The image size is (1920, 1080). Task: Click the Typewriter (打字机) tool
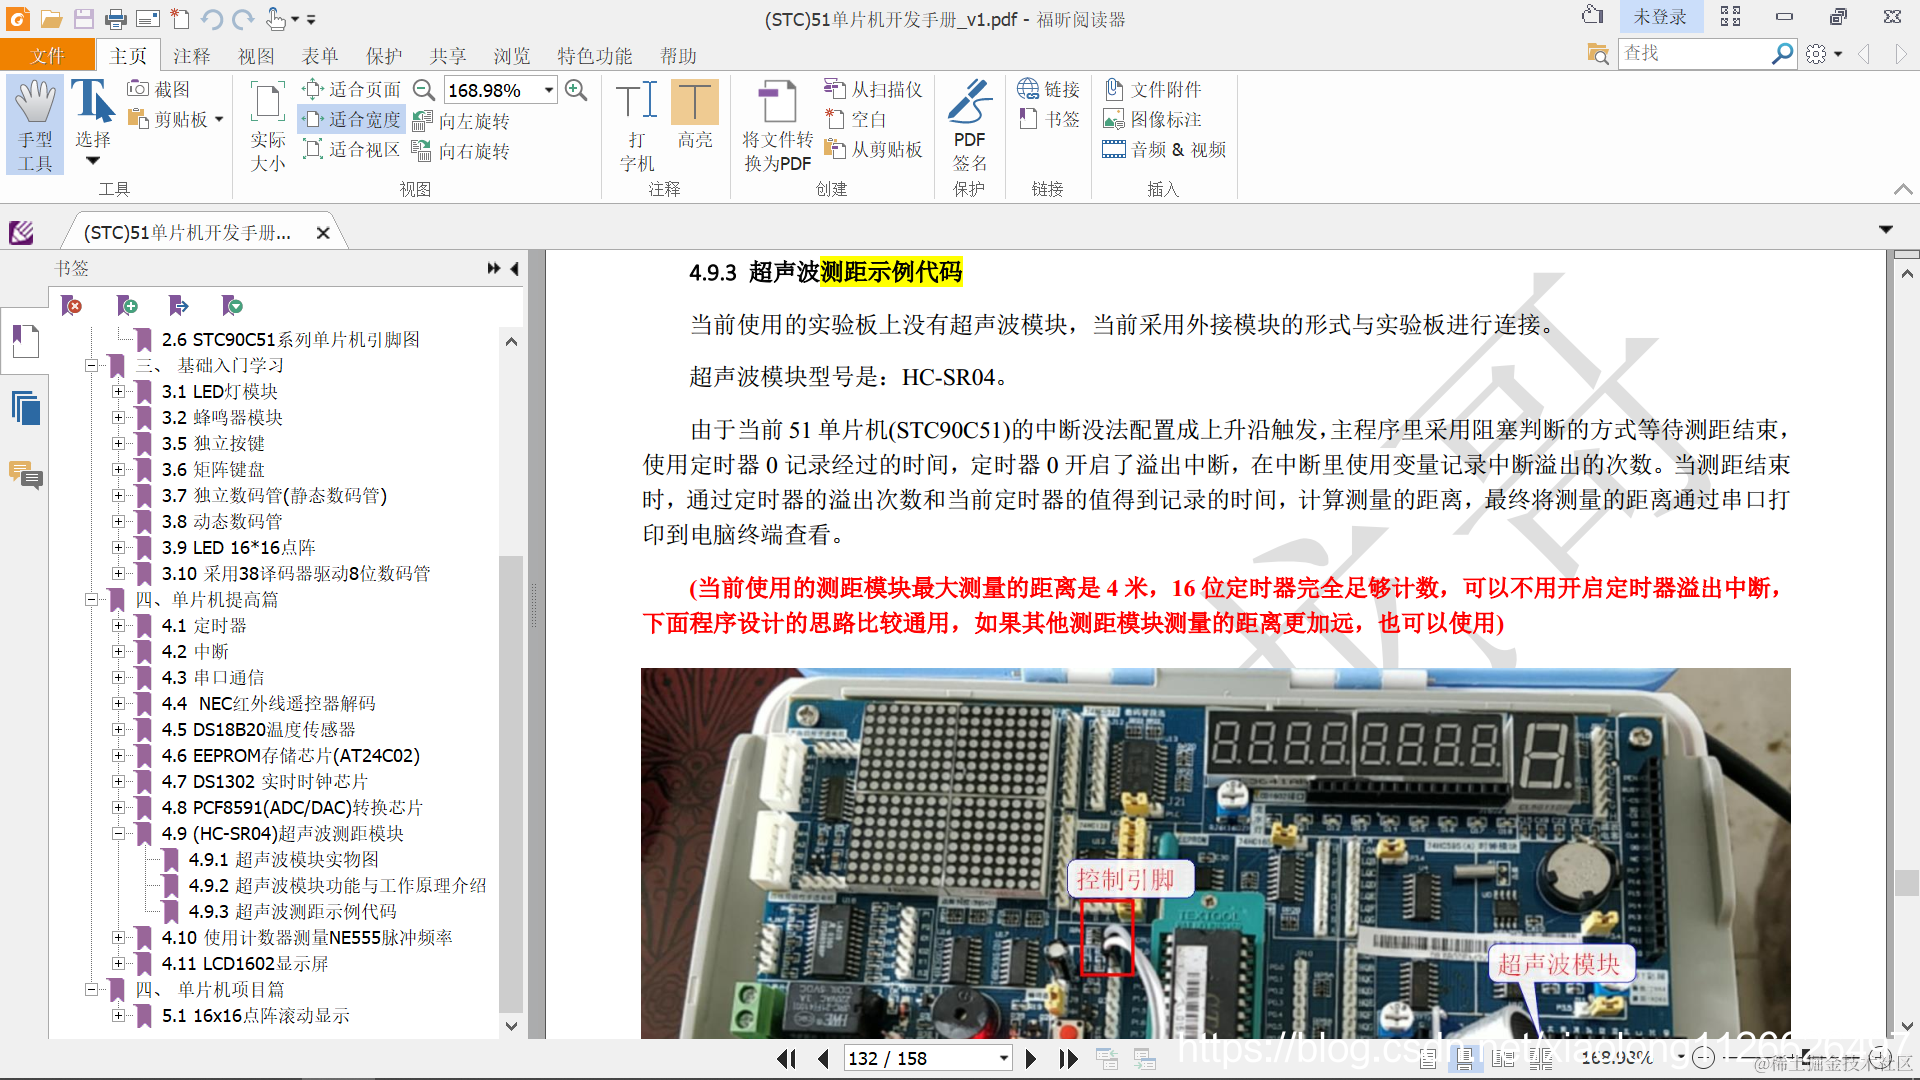click(x=636, y=125)
